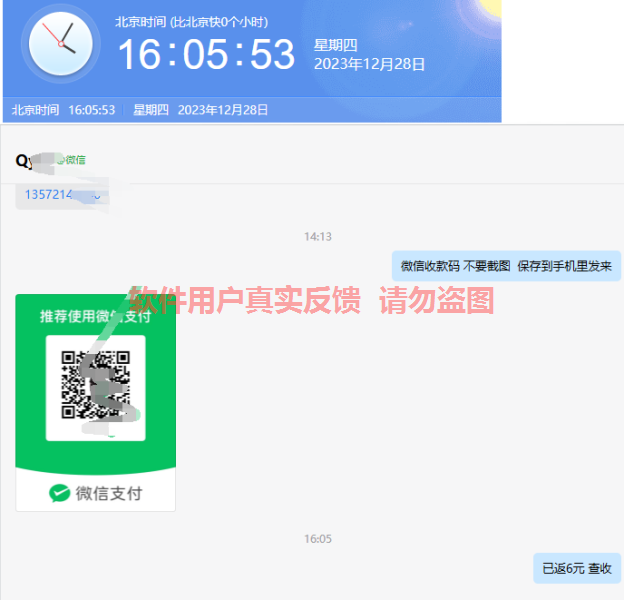
Task: Click the header text 北京时间 (比北京快0个小时)
Action: pyautogui.click(x=191, y=21)
